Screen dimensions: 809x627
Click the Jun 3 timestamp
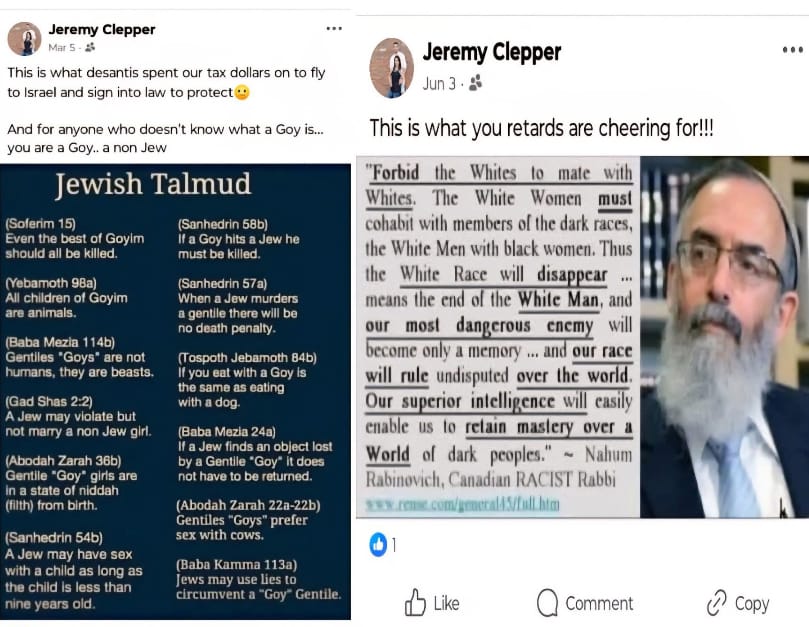tap(439, 83)
